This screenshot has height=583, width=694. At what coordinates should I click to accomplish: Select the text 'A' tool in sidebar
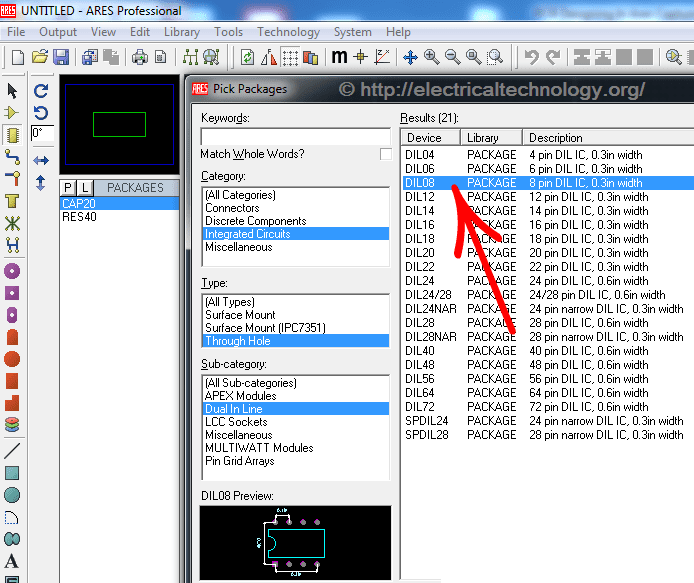tap(12, 561)
